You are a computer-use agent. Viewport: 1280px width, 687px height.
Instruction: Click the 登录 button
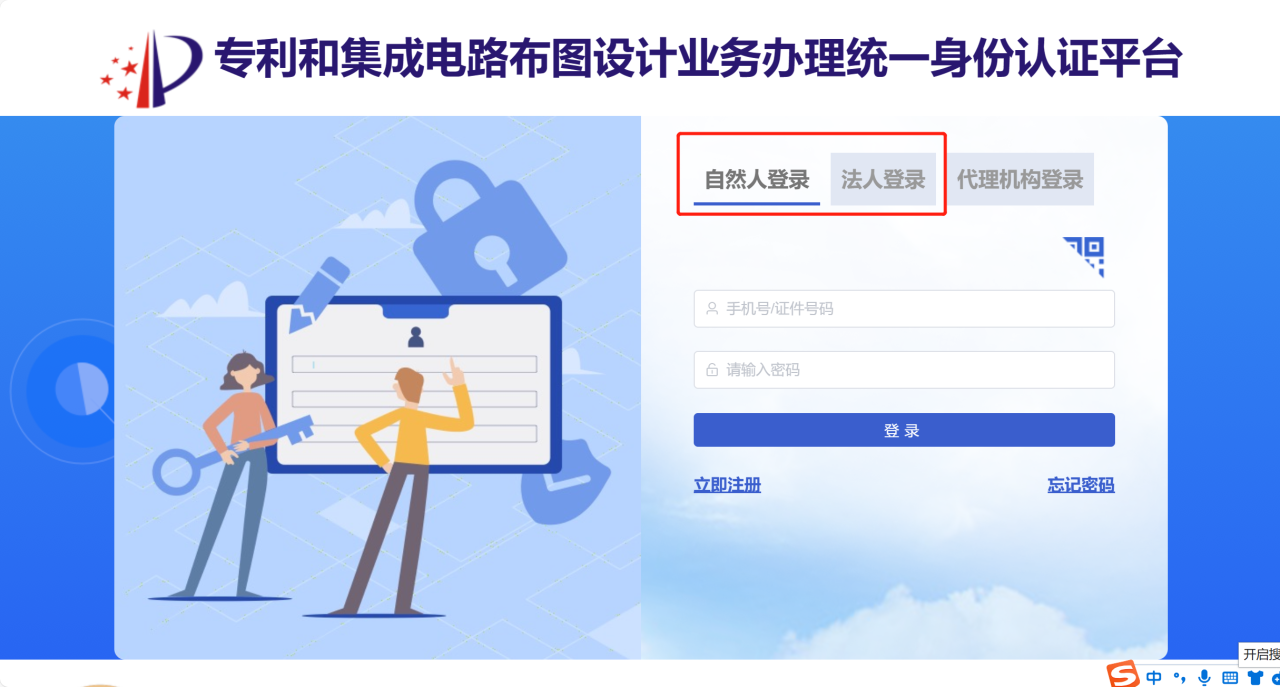point(904,430)
